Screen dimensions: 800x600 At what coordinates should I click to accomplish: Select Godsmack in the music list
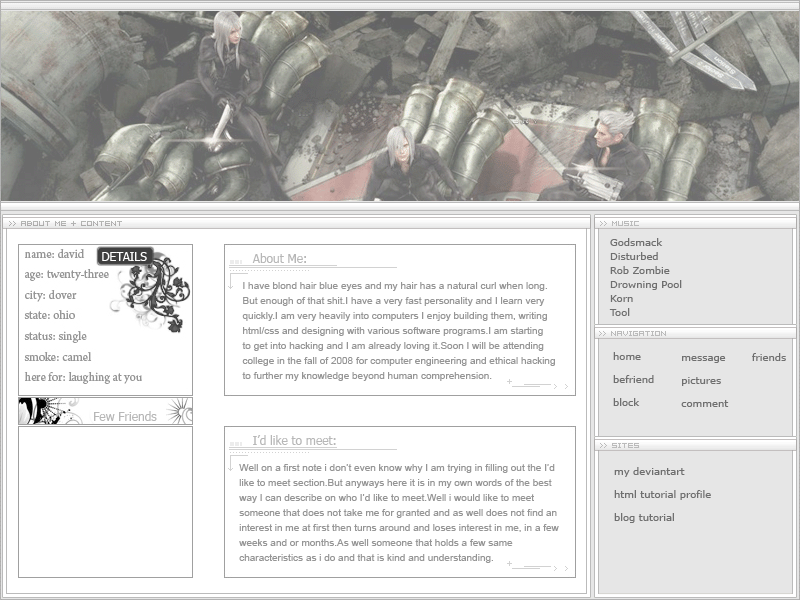tap(636, 242)
